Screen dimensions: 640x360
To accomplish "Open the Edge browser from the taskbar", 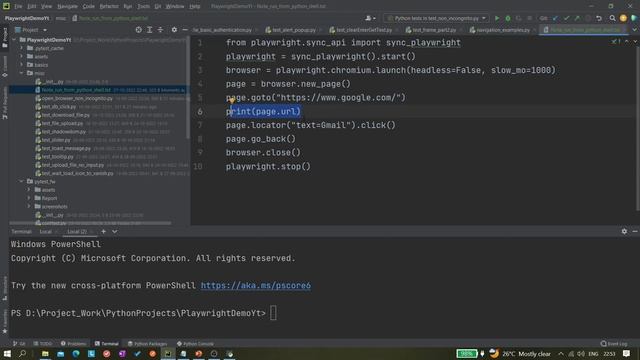I will (x=76, y=353).
